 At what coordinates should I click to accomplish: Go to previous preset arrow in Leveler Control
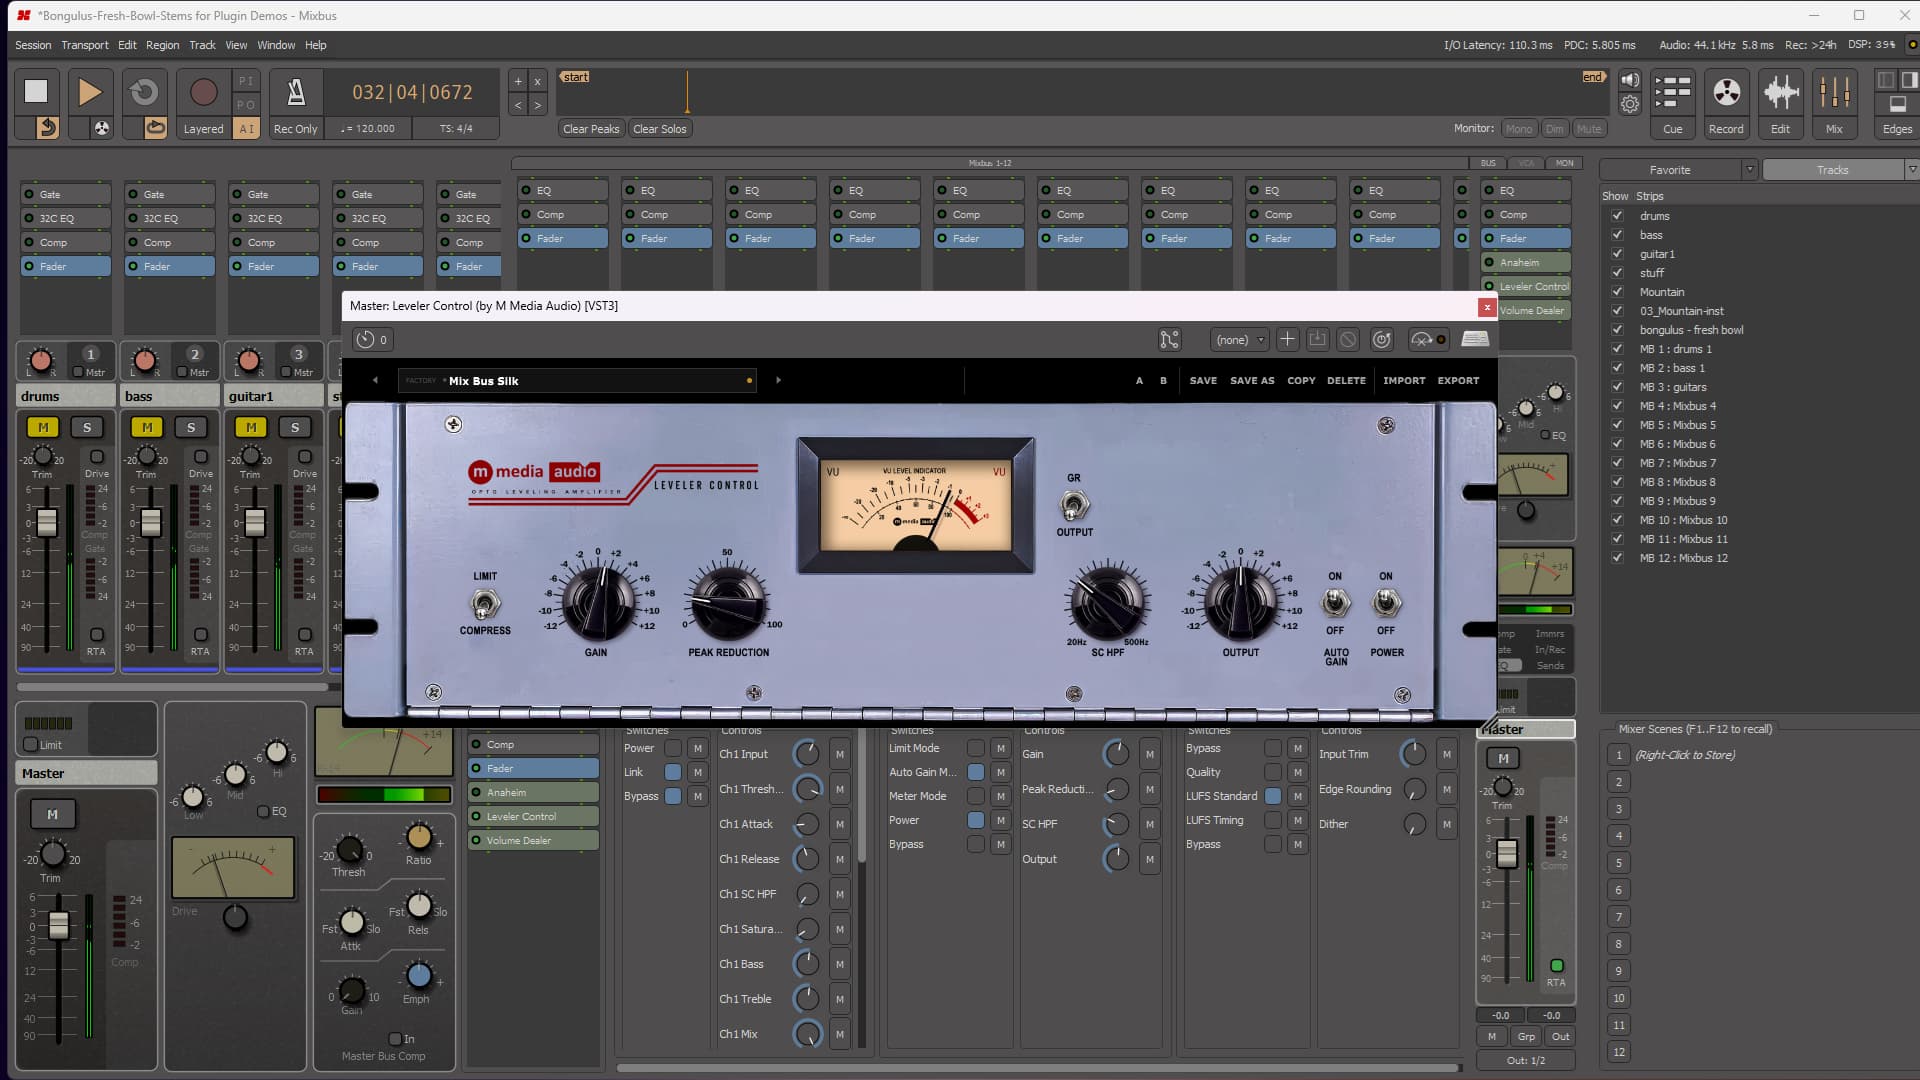[375, 380]
